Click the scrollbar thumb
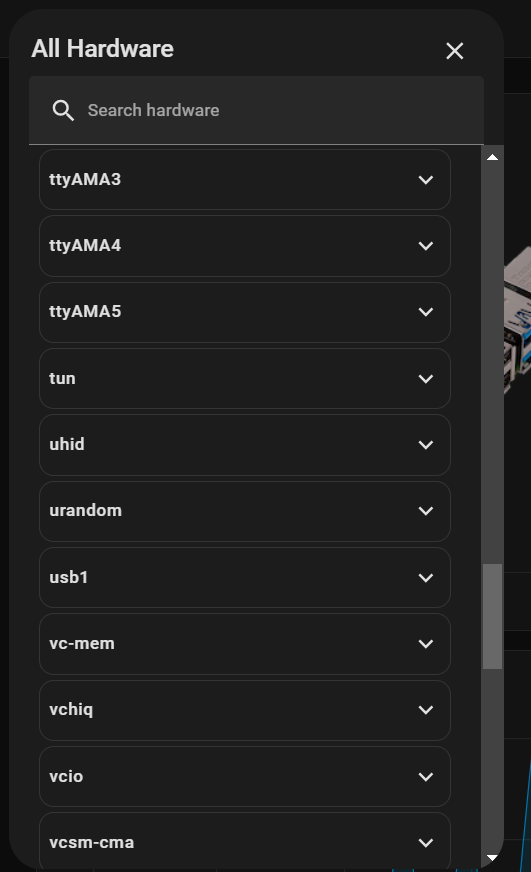Image resolution: width=531 pixels, height=872 pixels. 492,616
